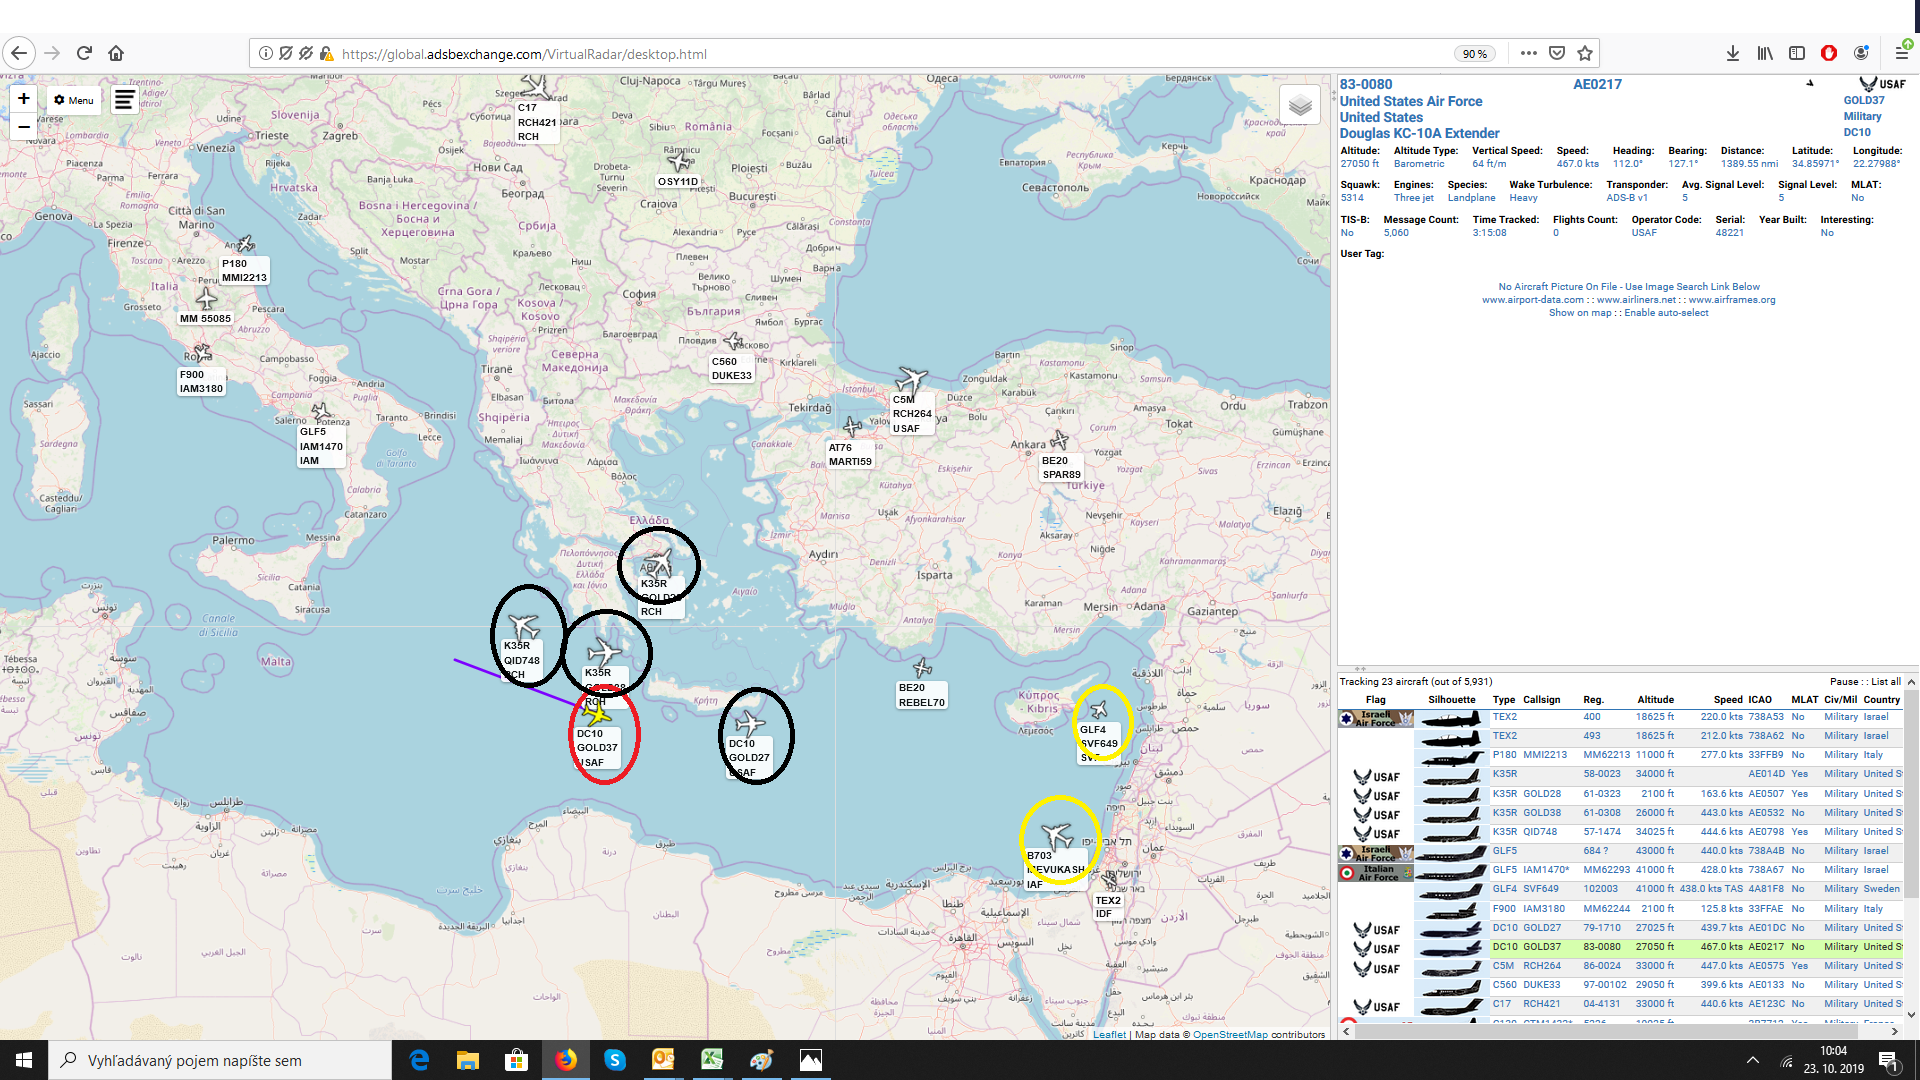Image resolution: width=1920 pixels, height=1080 pixels.
Task: Click the selected yellow GOLD37 aircraft icon
Action: coord(597,714)
